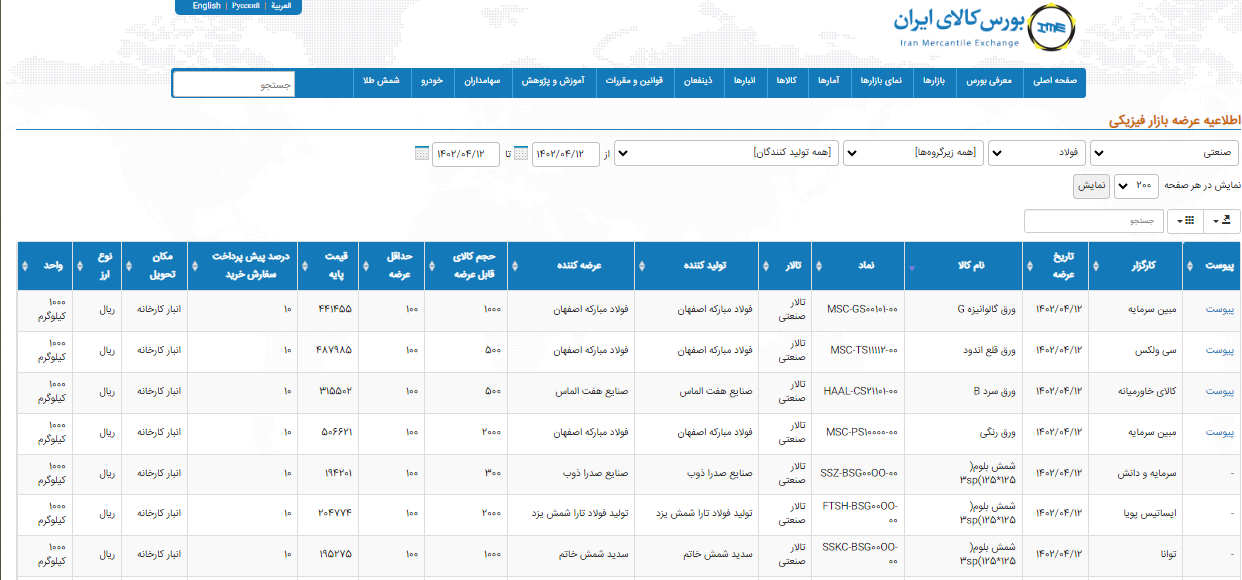Click sort arrow in the نام کالا column header
1242x580 pixels.
[x=911, y=268]
